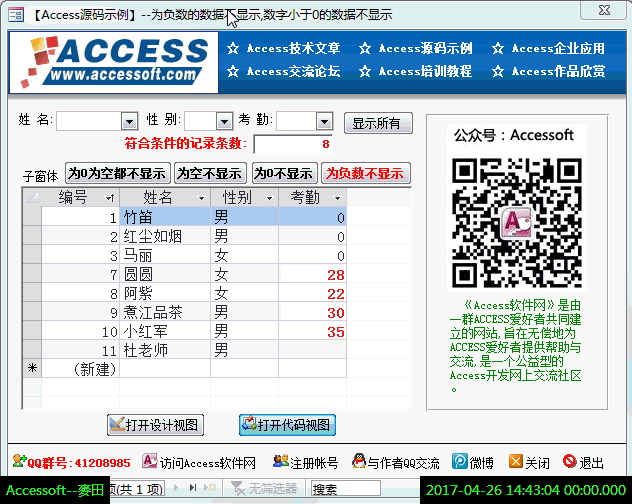Click 为空不显示 button

(210, 173)
